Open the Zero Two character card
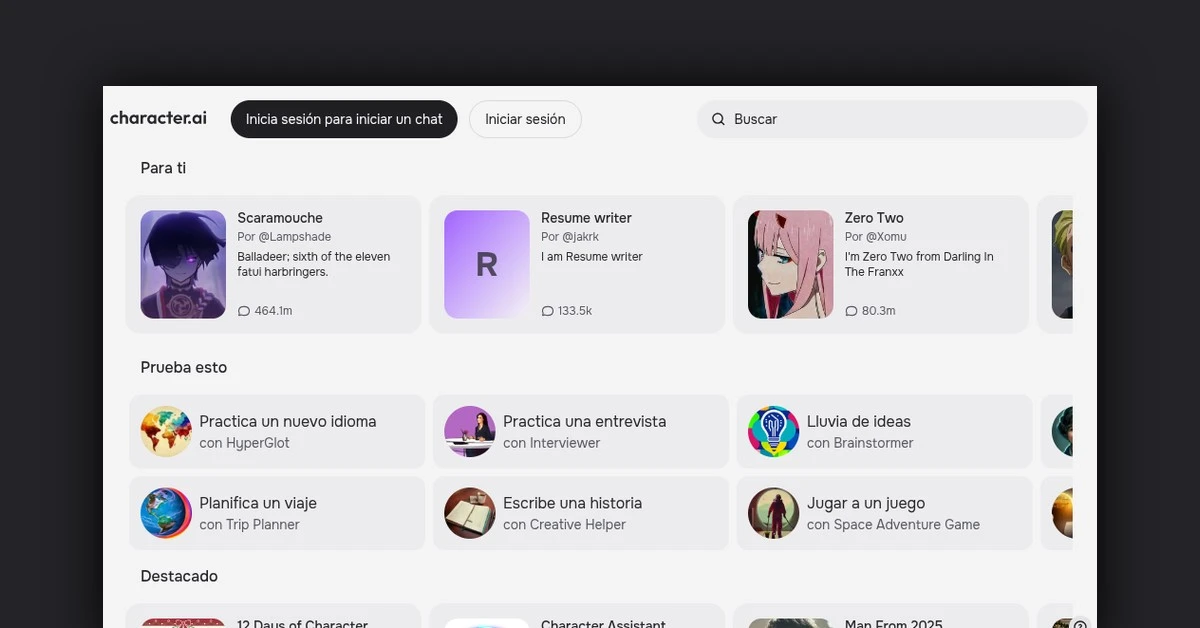Image resolution: width=1200 pixels, height=628 pixels. click(x=880, y=264)
